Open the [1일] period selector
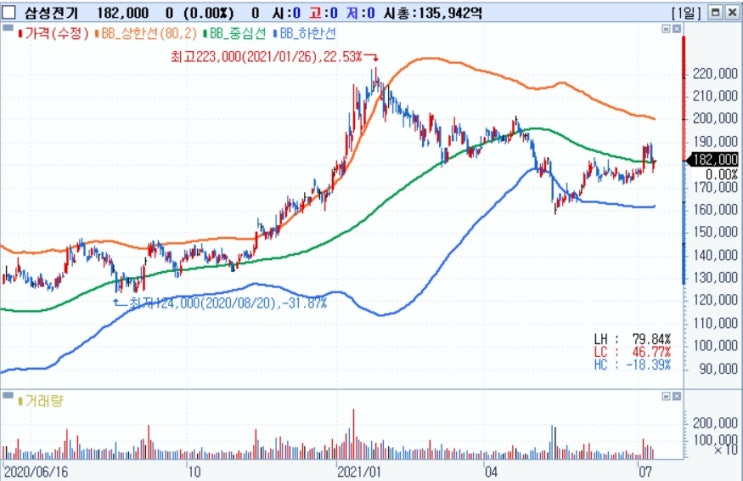 [687, 13]
